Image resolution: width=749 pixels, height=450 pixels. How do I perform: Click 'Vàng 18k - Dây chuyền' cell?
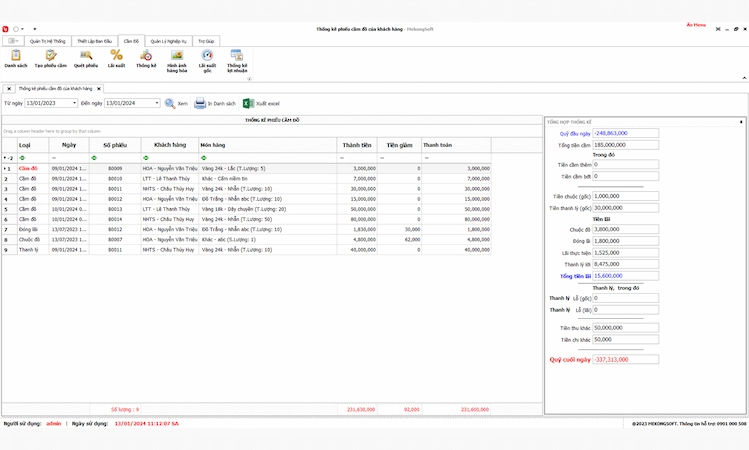pyautogui.click(x=268, y=209)
